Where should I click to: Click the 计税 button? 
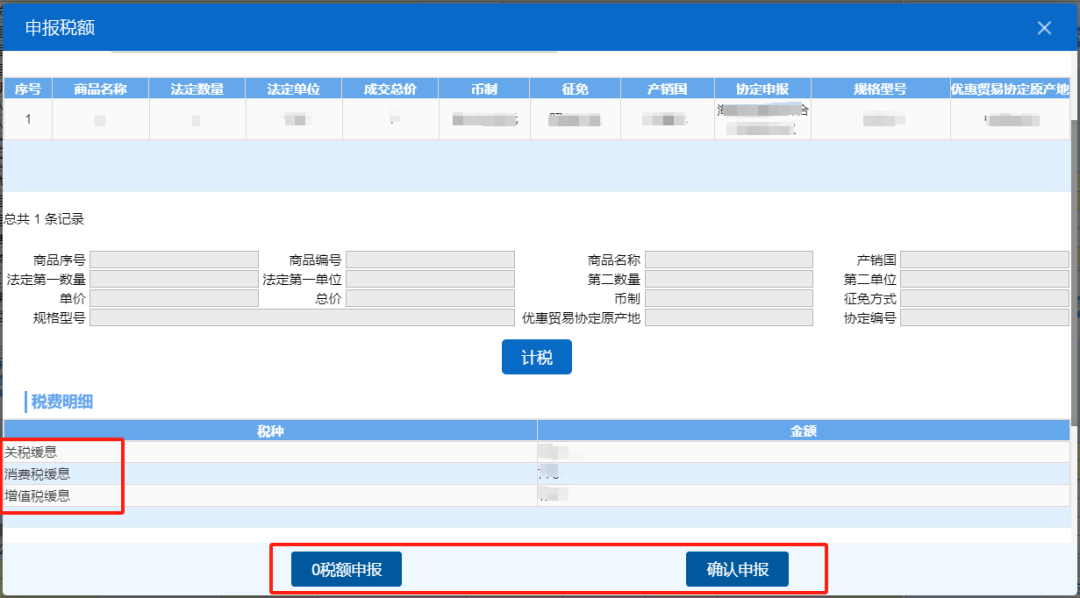536,357
